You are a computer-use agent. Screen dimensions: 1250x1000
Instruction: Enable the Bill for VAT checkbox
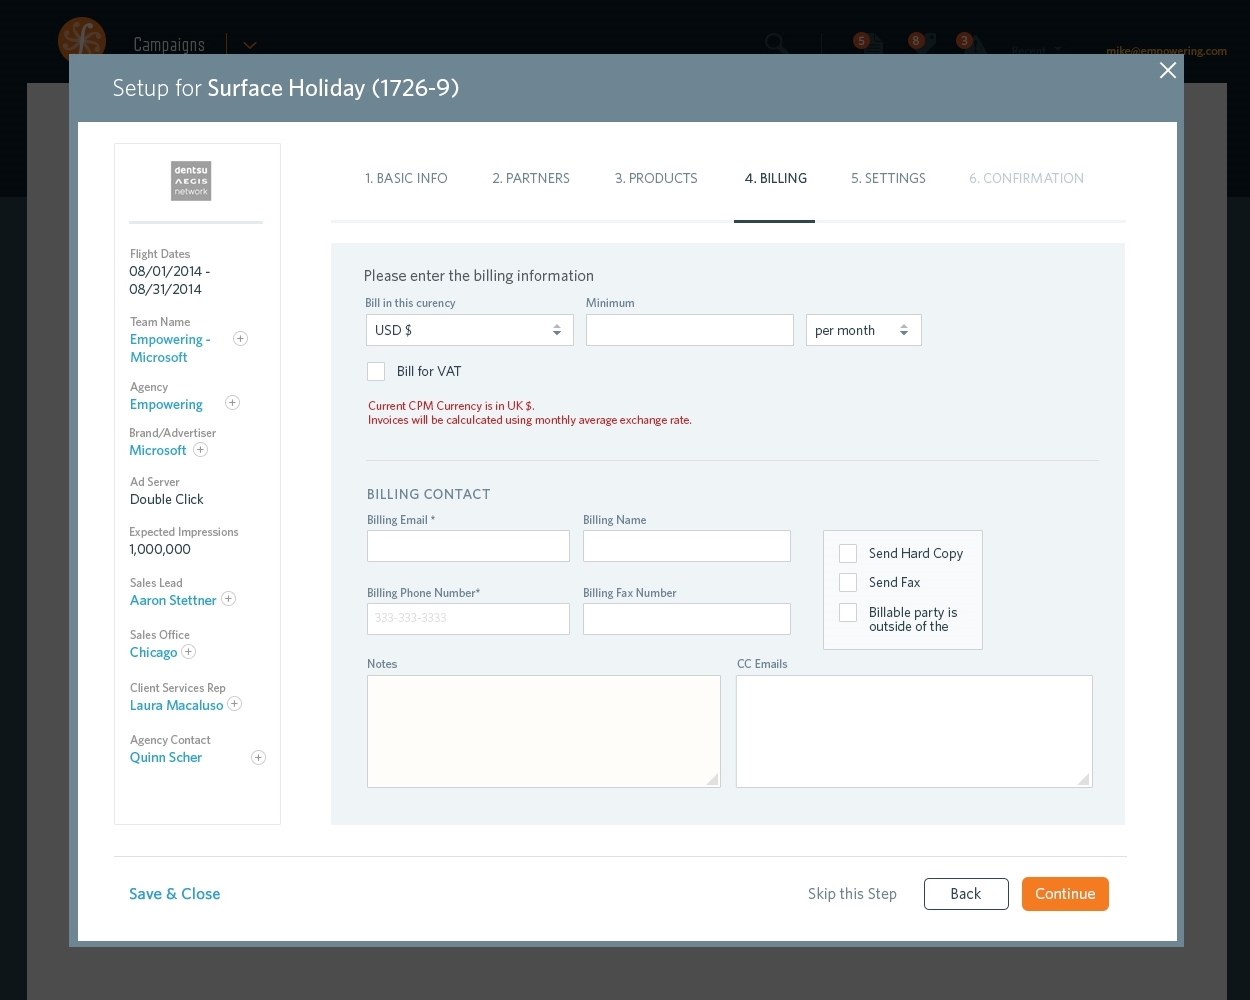click(x=376, y=371)
